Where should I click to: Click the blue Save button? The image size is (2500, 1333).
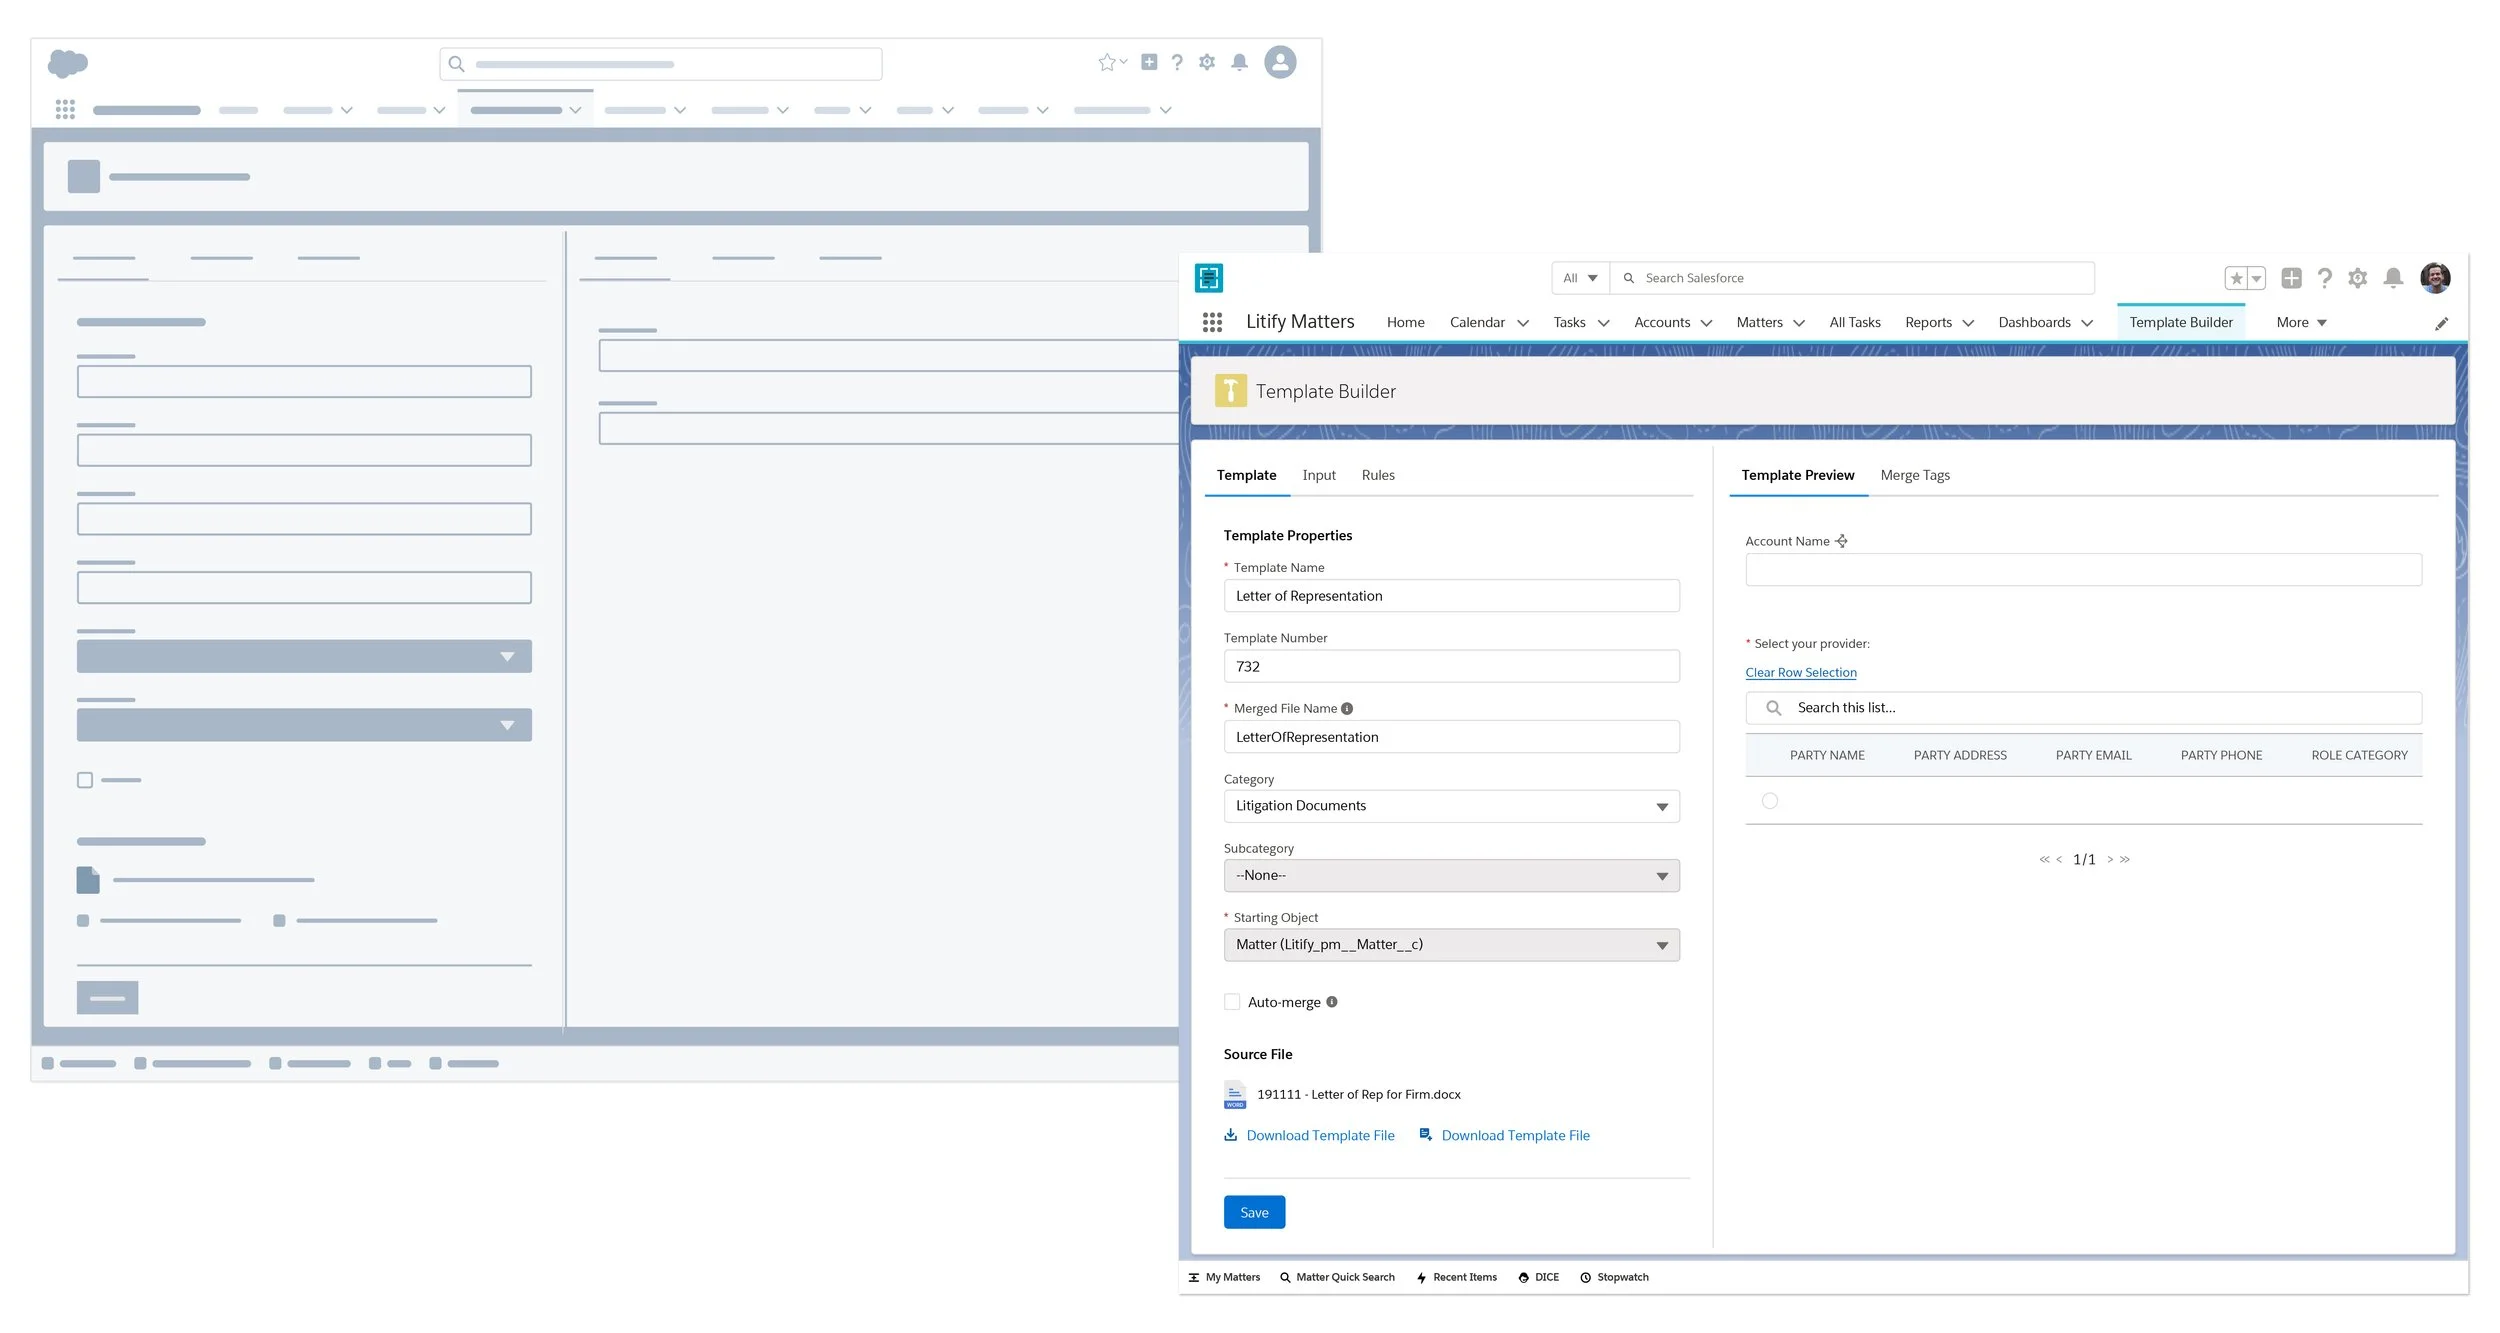pyautogui.click(x=1254, y=1212)
